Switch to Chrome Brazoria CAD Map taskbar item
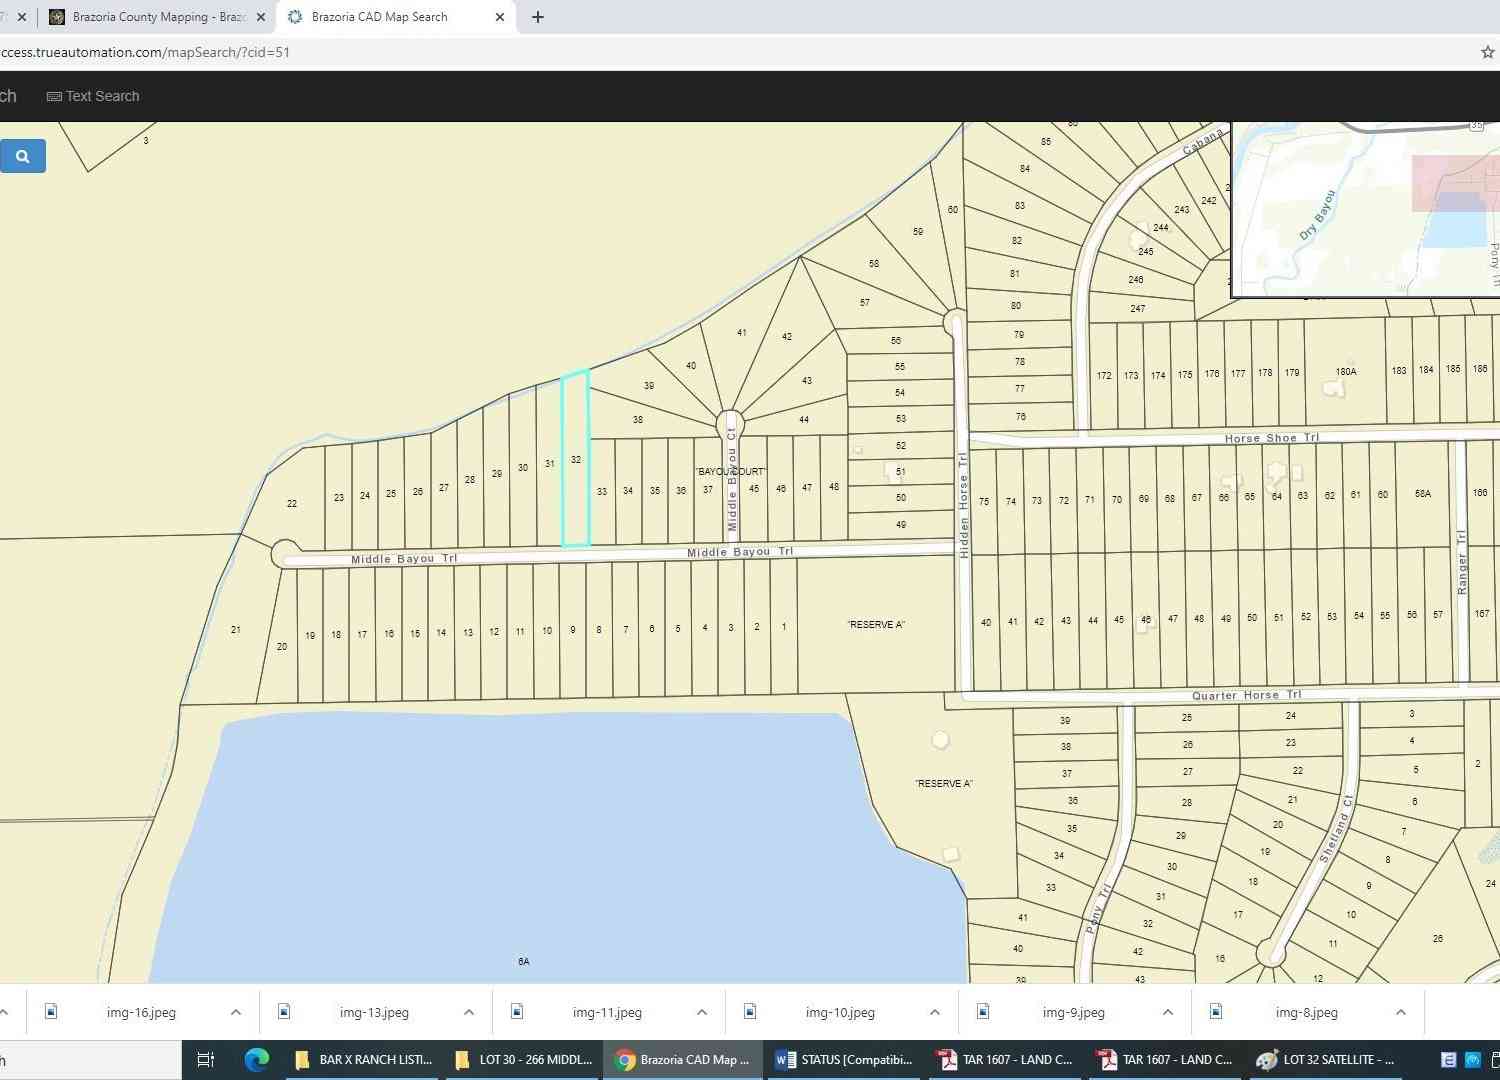 (x=683, y=1060)
